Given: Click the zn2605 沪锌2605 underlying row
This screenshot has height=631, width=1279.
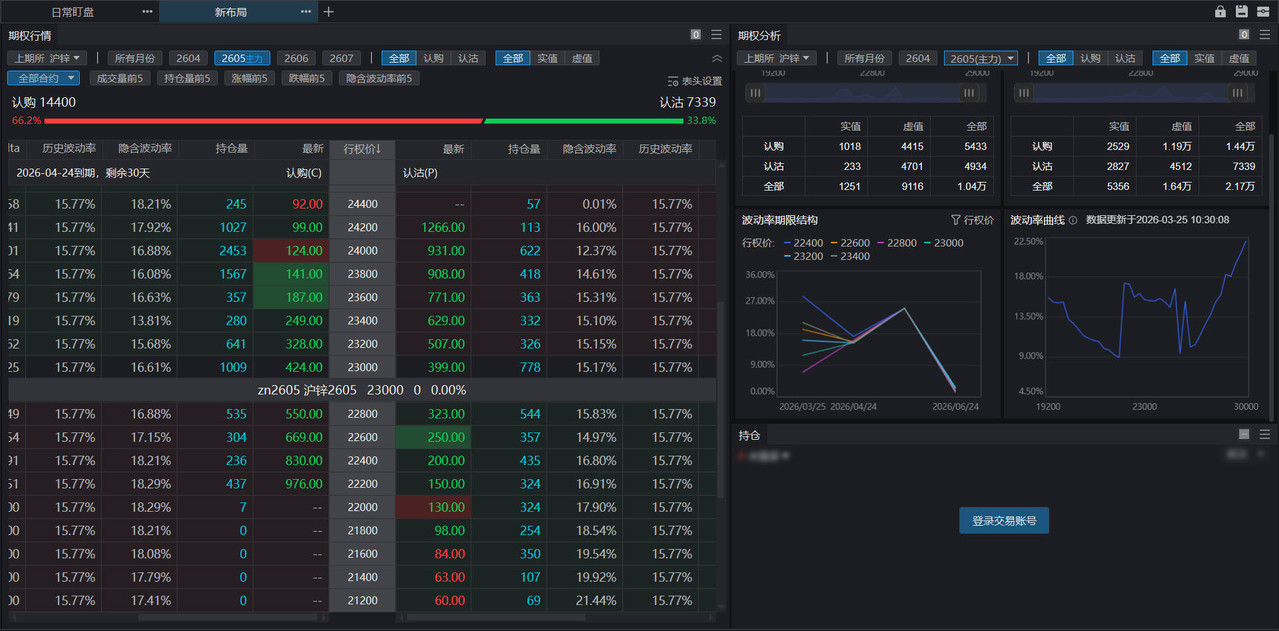Looking at the screenshot, I should click(x=362, y=390).
